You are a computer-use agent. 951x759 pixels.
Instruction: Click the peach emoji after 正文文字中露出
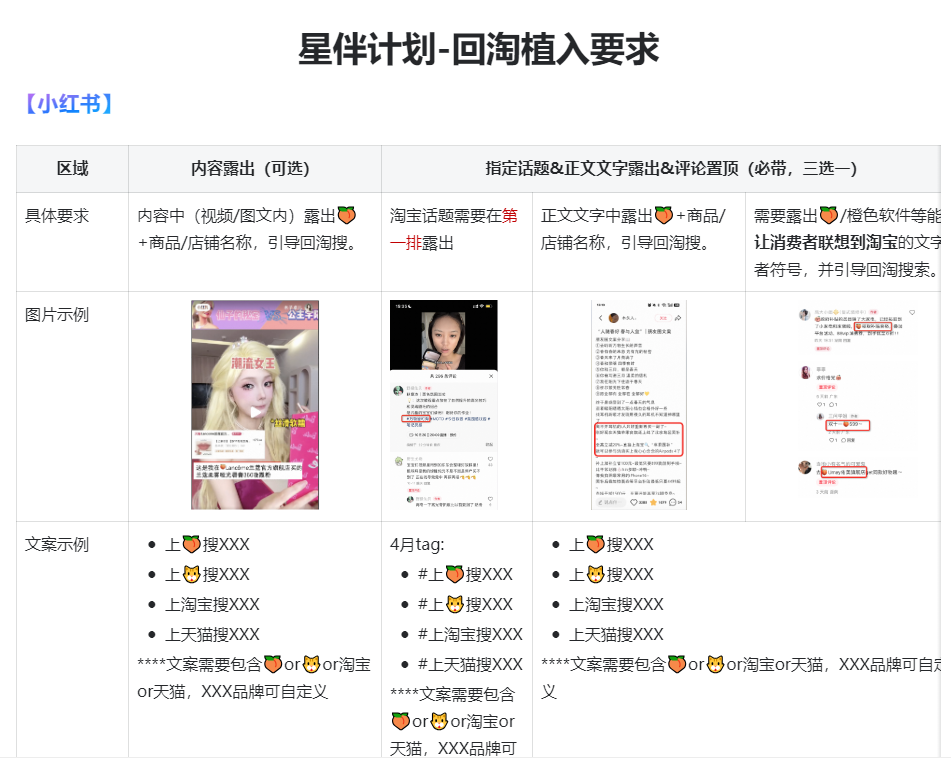click(x=663, y=216)
